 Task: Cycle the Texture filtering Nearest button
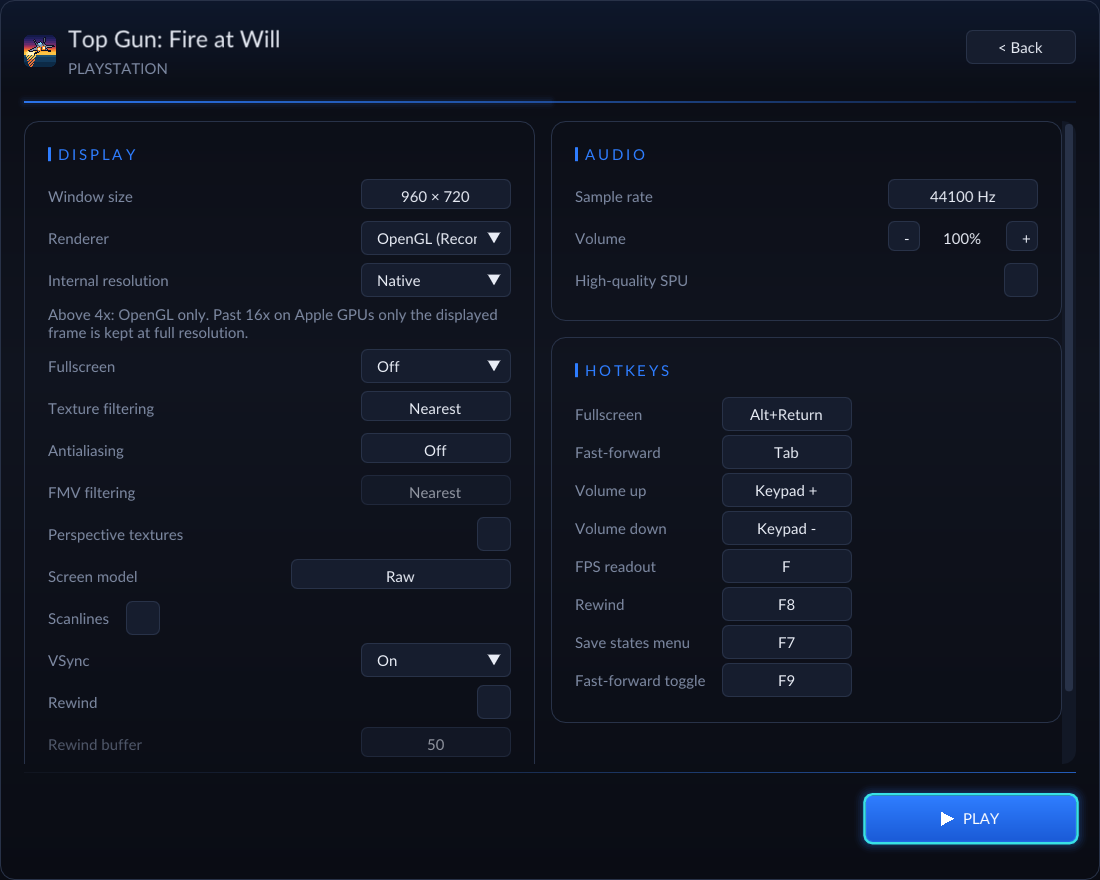tap(436, 406)
